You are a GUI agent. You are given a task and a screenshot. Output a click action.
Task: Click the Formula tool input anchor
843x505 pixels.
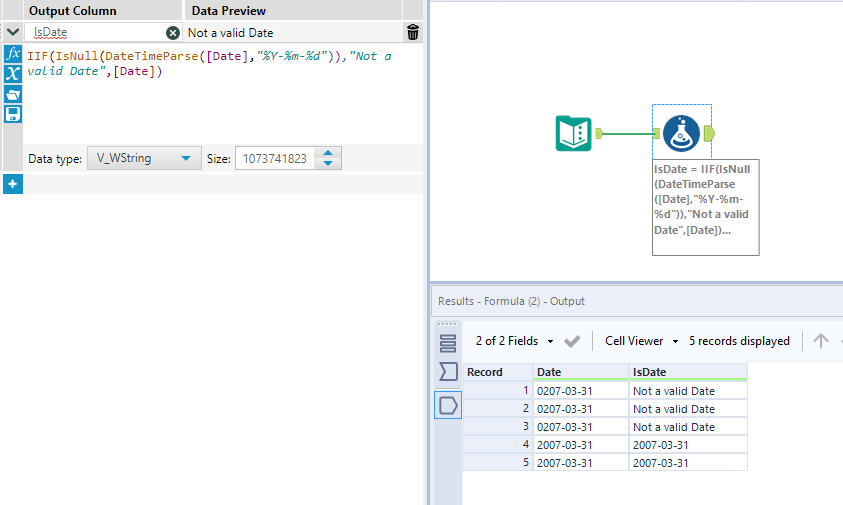[656, 133]
